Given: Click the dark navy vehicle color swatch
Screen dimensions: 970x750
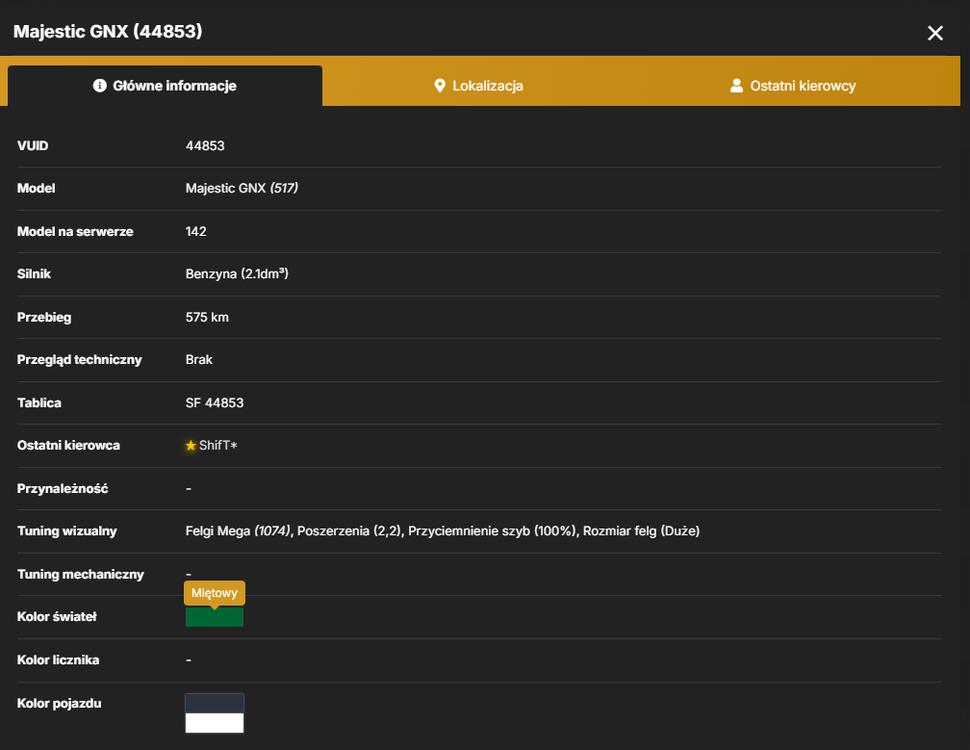Looking at the screenshot, I should pyautogui.click(x=214, y=704).
